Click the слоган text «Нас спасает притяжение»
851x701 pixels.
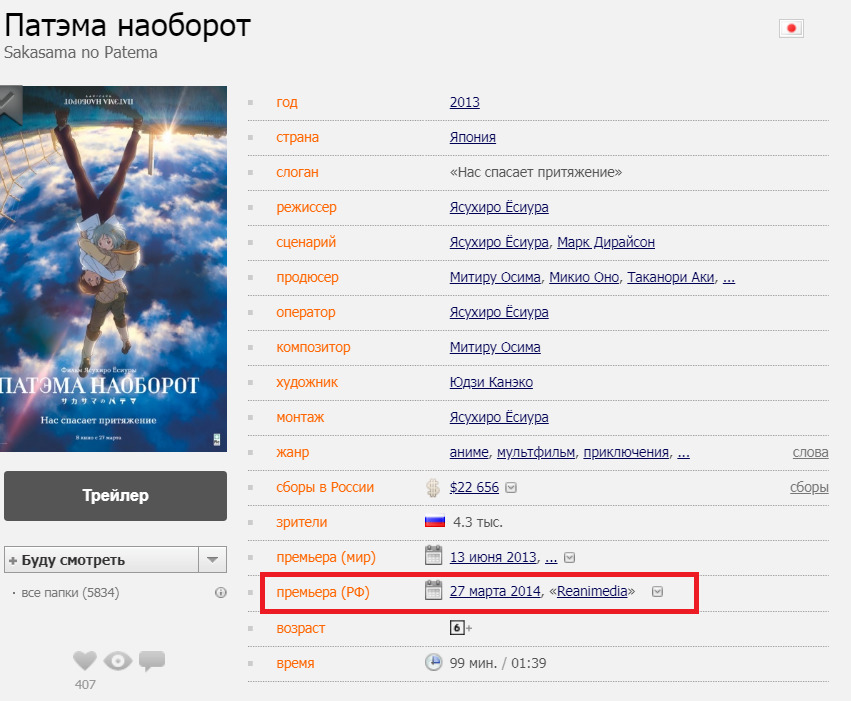[536, 173]
